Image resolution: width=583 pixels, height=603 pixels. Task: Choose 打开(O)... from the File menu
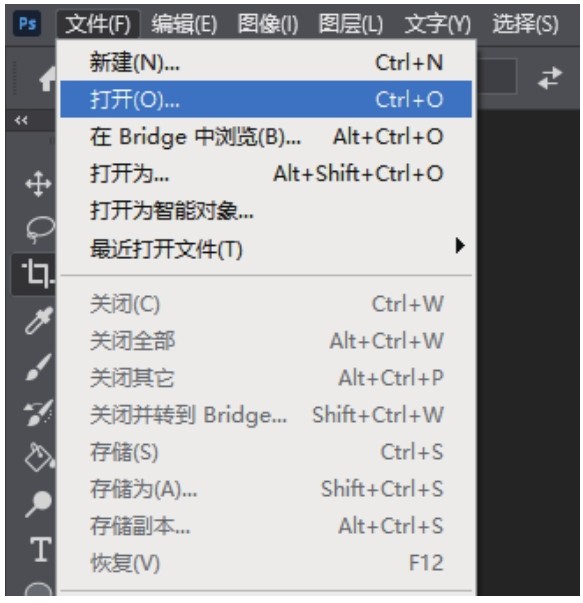[266, 99]
